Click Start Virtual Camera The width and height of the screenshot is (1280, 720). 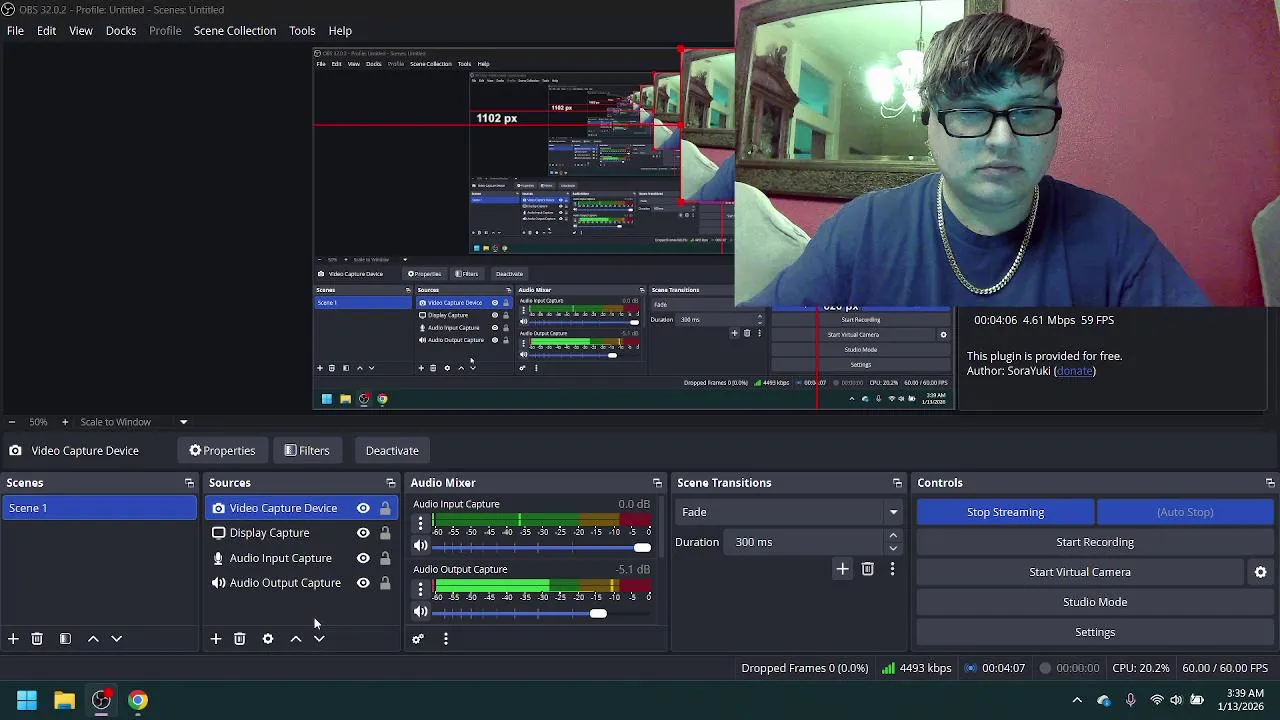tap(1080, 572)
